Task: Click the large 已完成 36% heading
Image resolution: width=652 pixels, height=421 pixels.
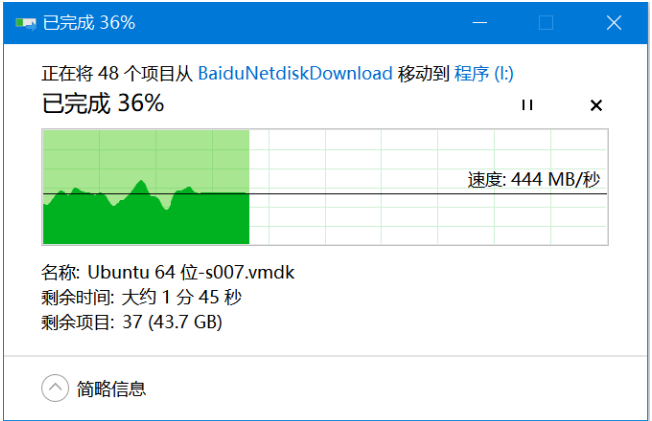Action: click(103, 103)
